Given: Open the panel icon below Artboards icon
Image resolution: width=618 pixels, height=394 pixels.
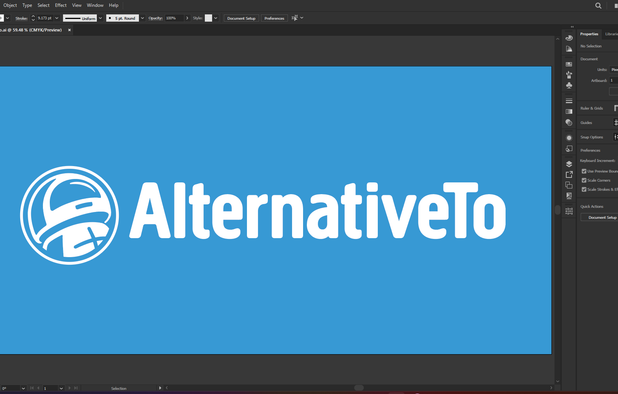Looking at the screenshot, I should (569, 196).
